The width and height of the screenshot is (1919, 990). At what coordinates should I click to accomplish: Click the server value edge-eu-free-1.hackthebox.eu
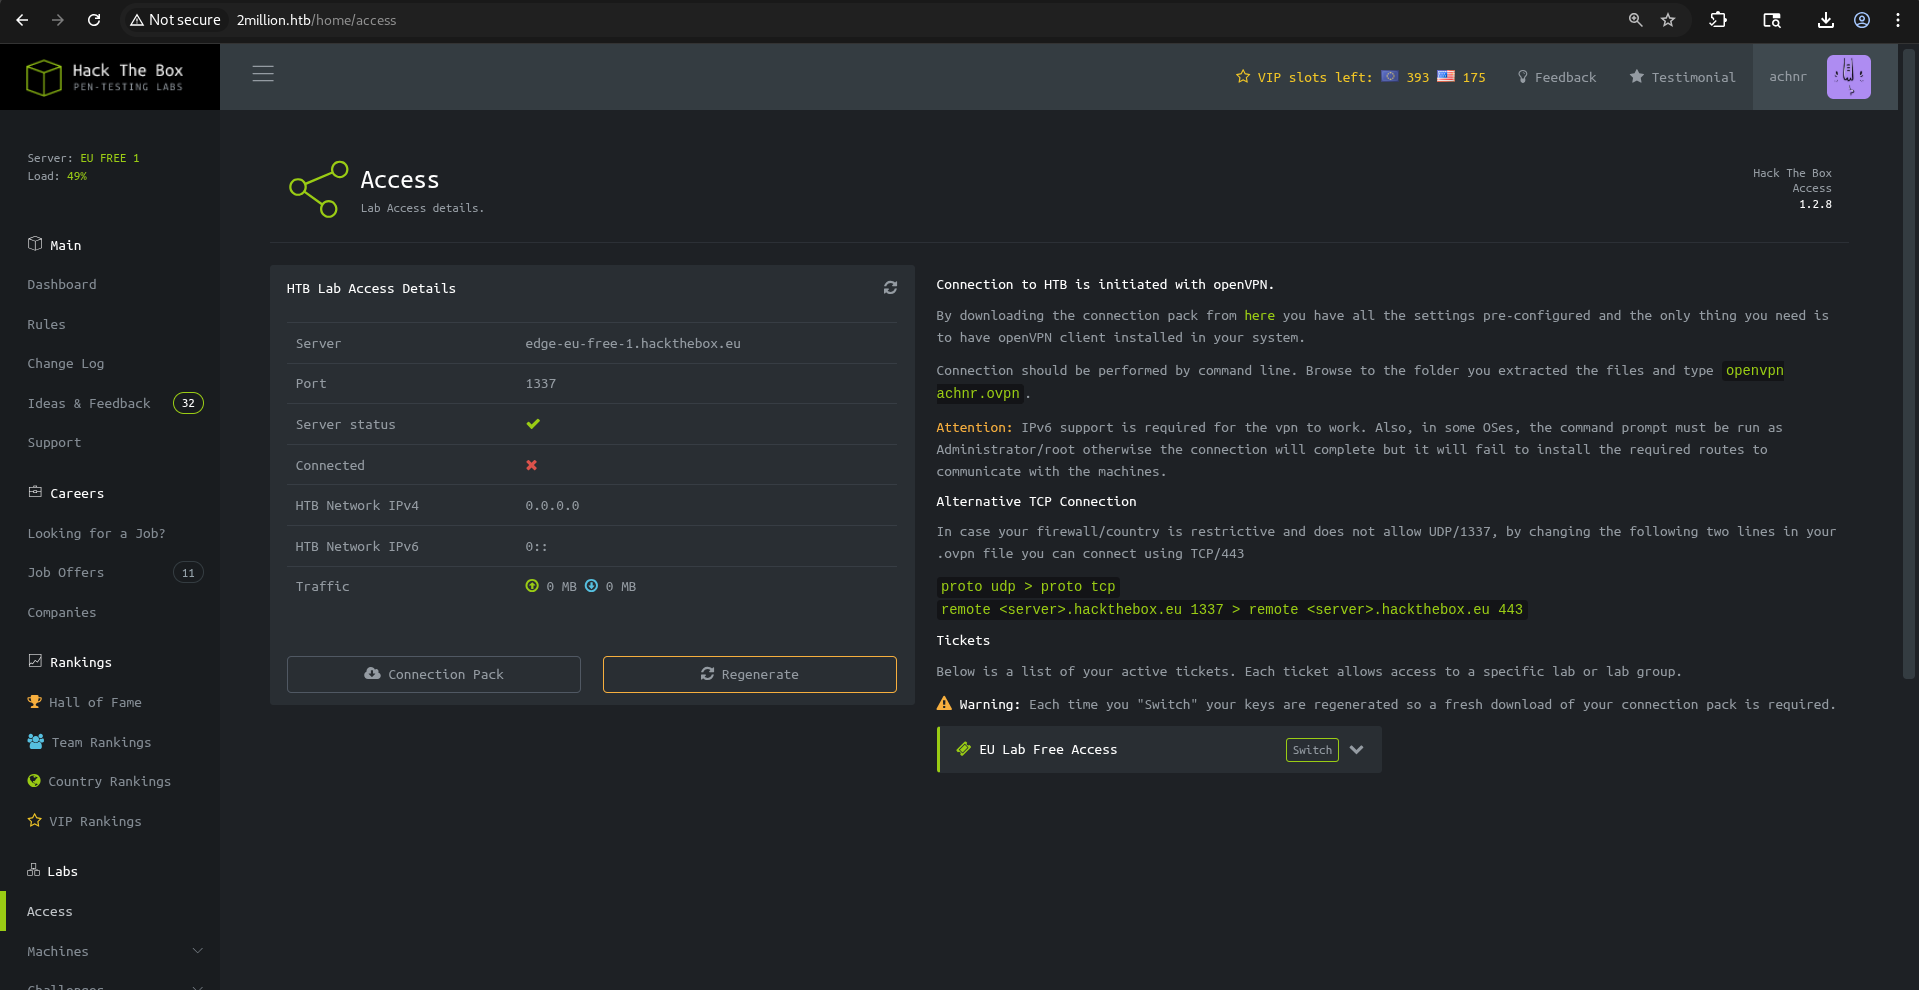633,344
